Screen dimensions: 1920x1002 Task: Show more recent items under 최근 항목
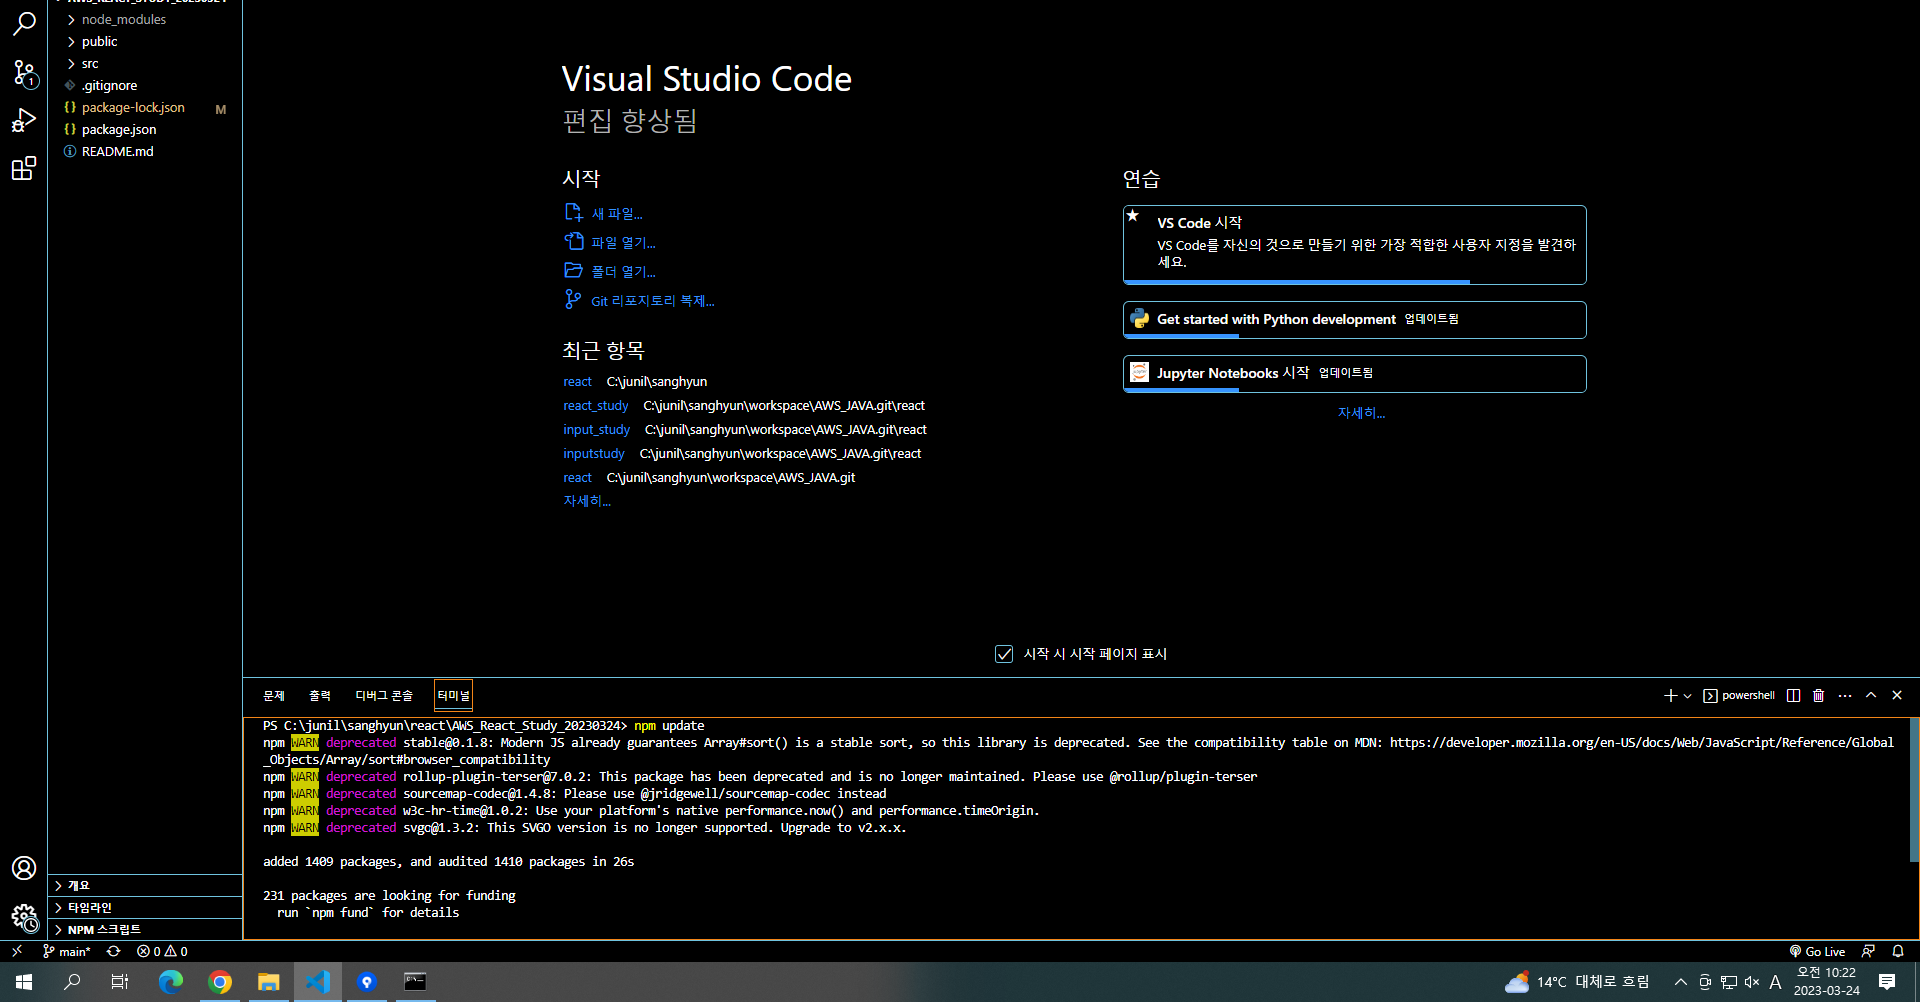click(586, 501)
